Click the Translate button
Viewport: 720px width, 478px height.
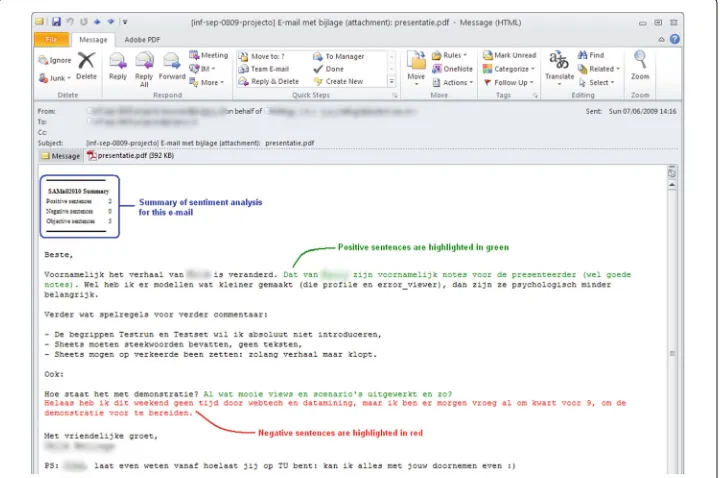pos(559,67)
